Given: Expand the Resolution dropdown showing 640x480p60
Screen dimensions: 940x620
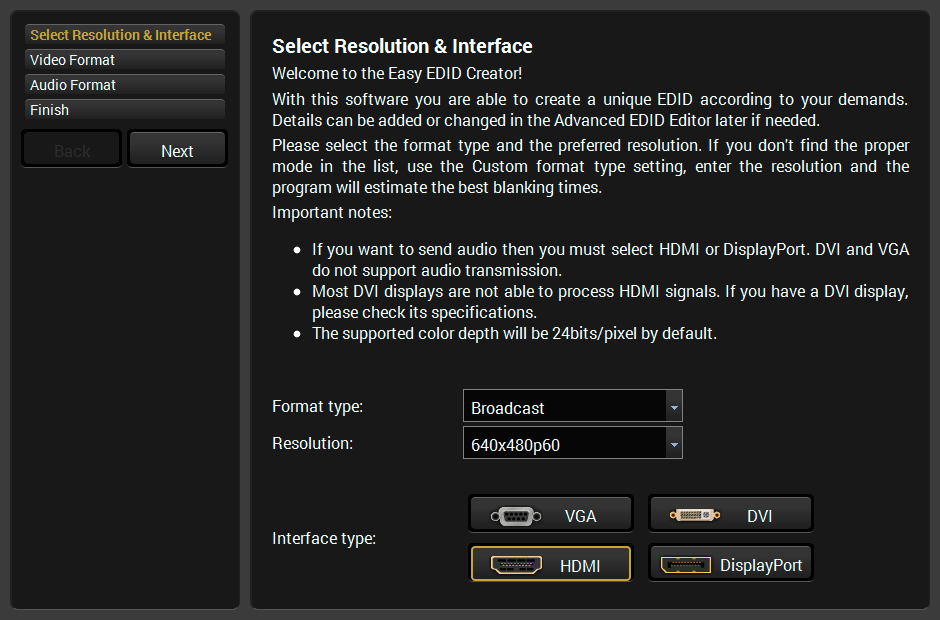Looking at the screenshot, I should (x=564, y=444).
